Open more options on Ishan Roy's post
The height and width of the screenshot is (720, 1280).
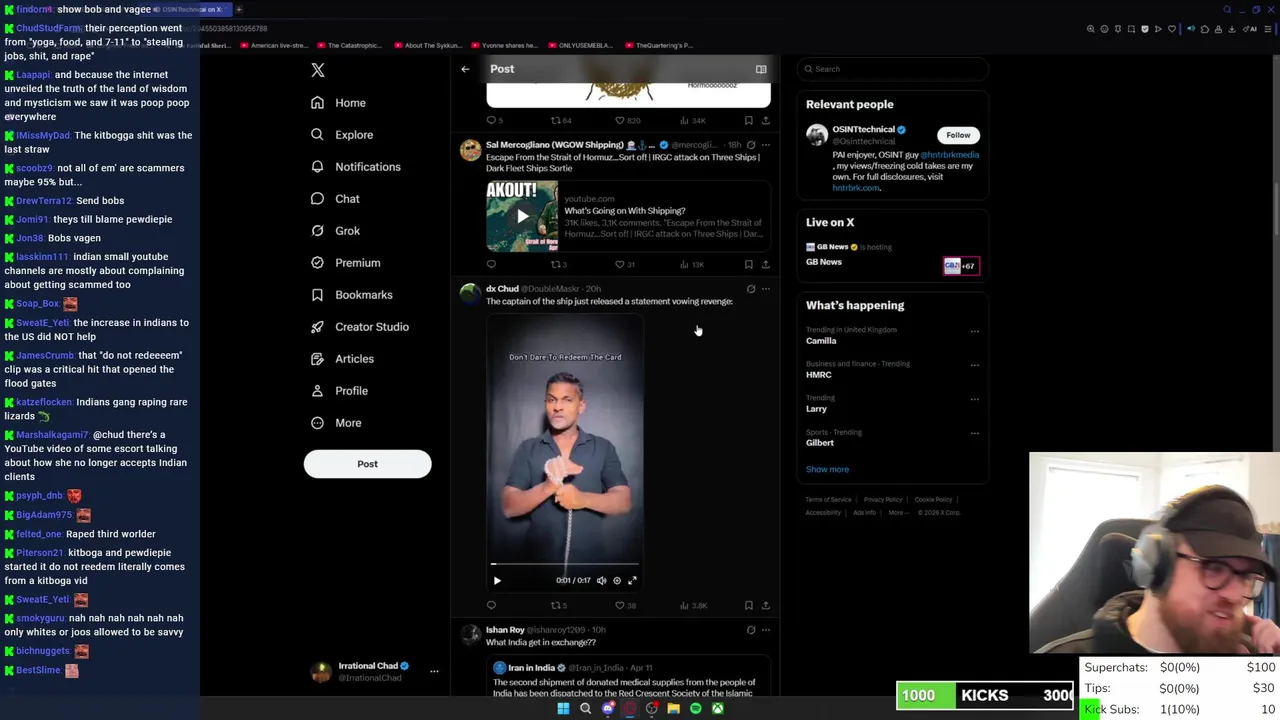[766, 630]
